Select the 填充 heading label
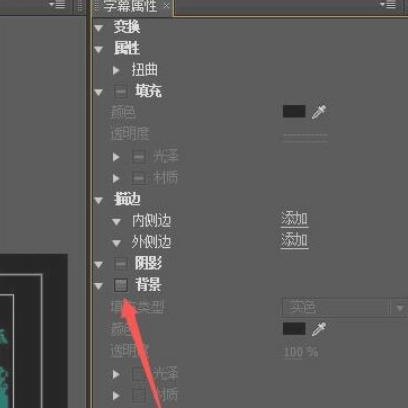Screen dimensions: 408x408 tap(149, 91)
